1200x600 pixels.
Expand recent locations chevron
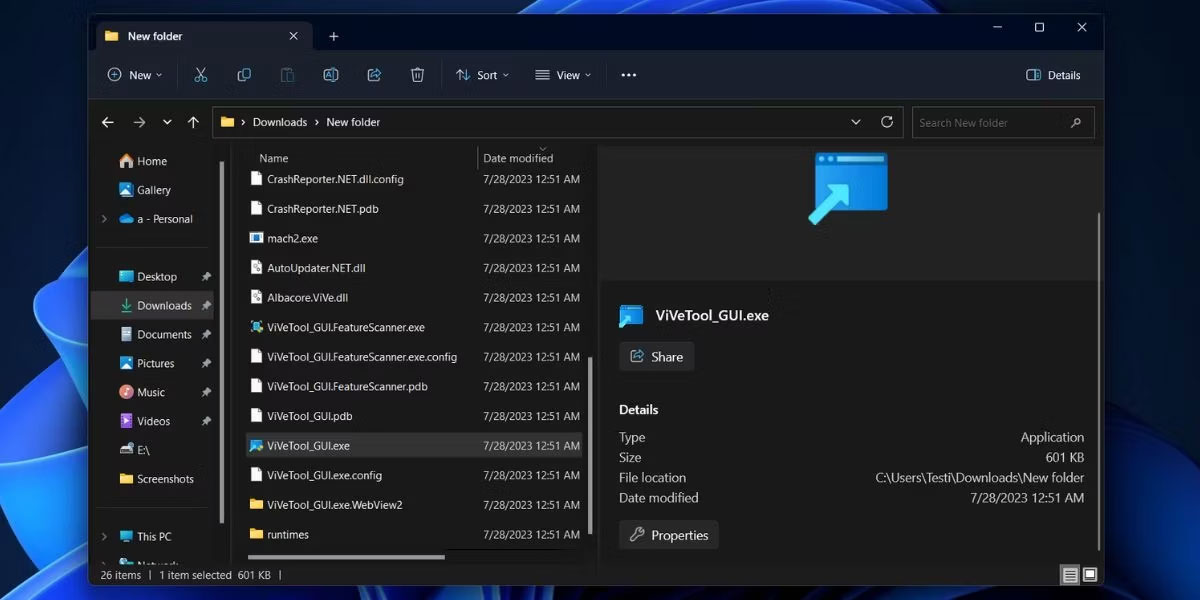click(x=166, y=122)
